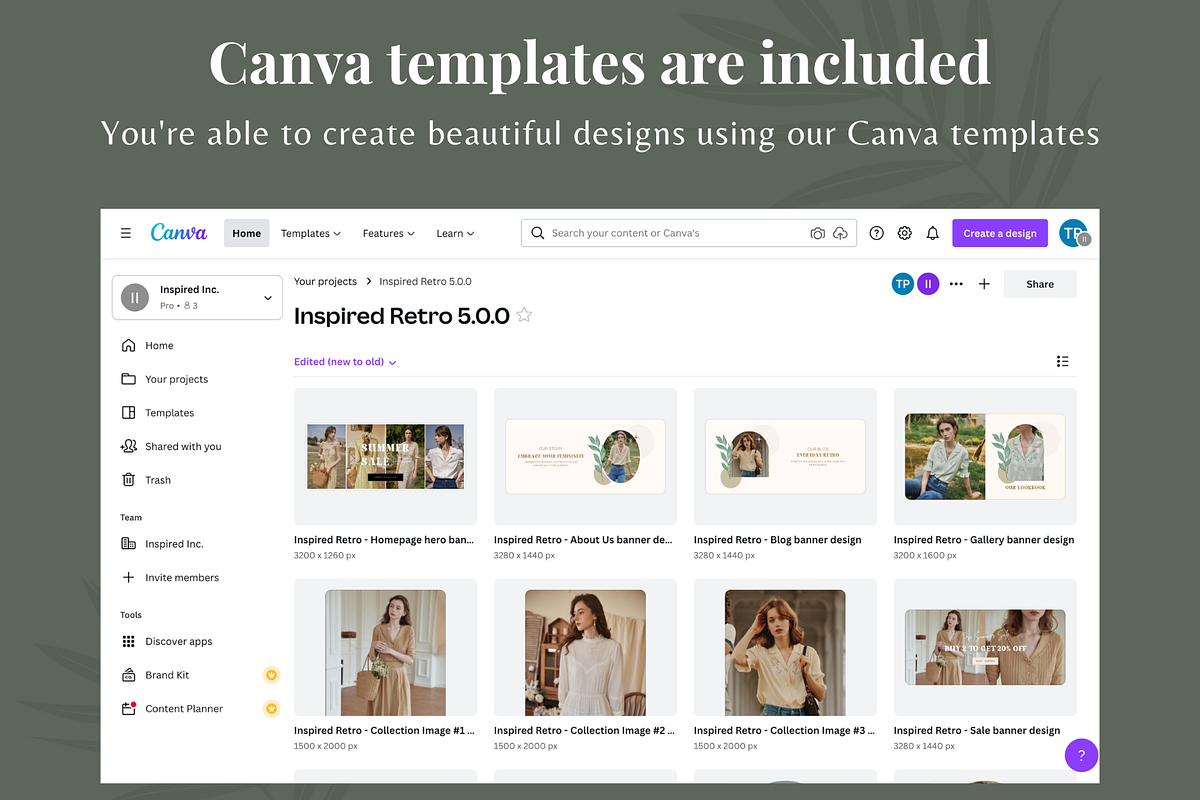Open Collection Image #2 thumbnail
Image resolution: width=1200 pixels, height=800 pixels.
pyautogui.click(x=585, y=647)
